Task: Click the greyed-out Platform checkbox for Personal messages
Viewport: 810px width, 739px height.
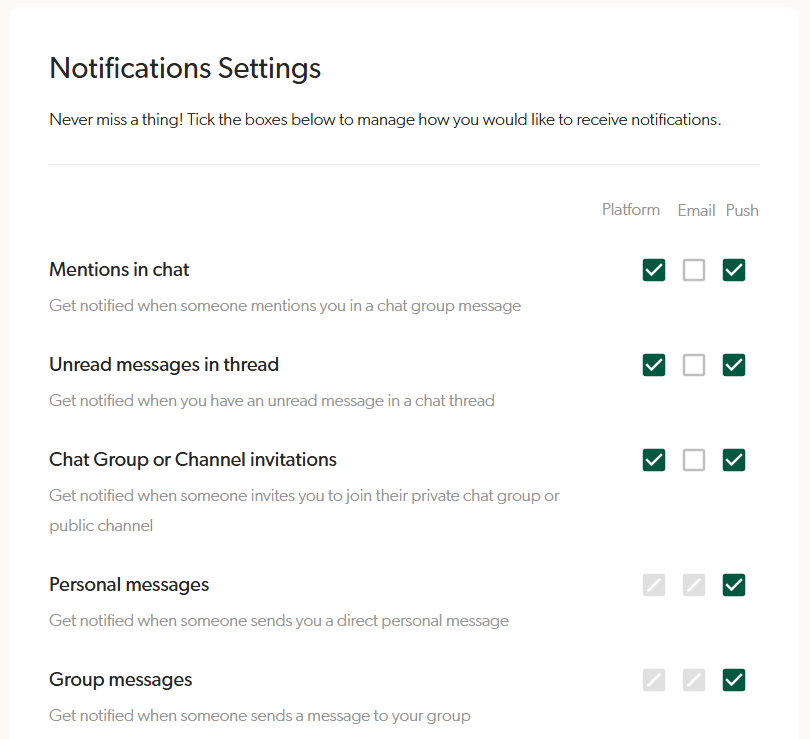Action: click(654, 585)
